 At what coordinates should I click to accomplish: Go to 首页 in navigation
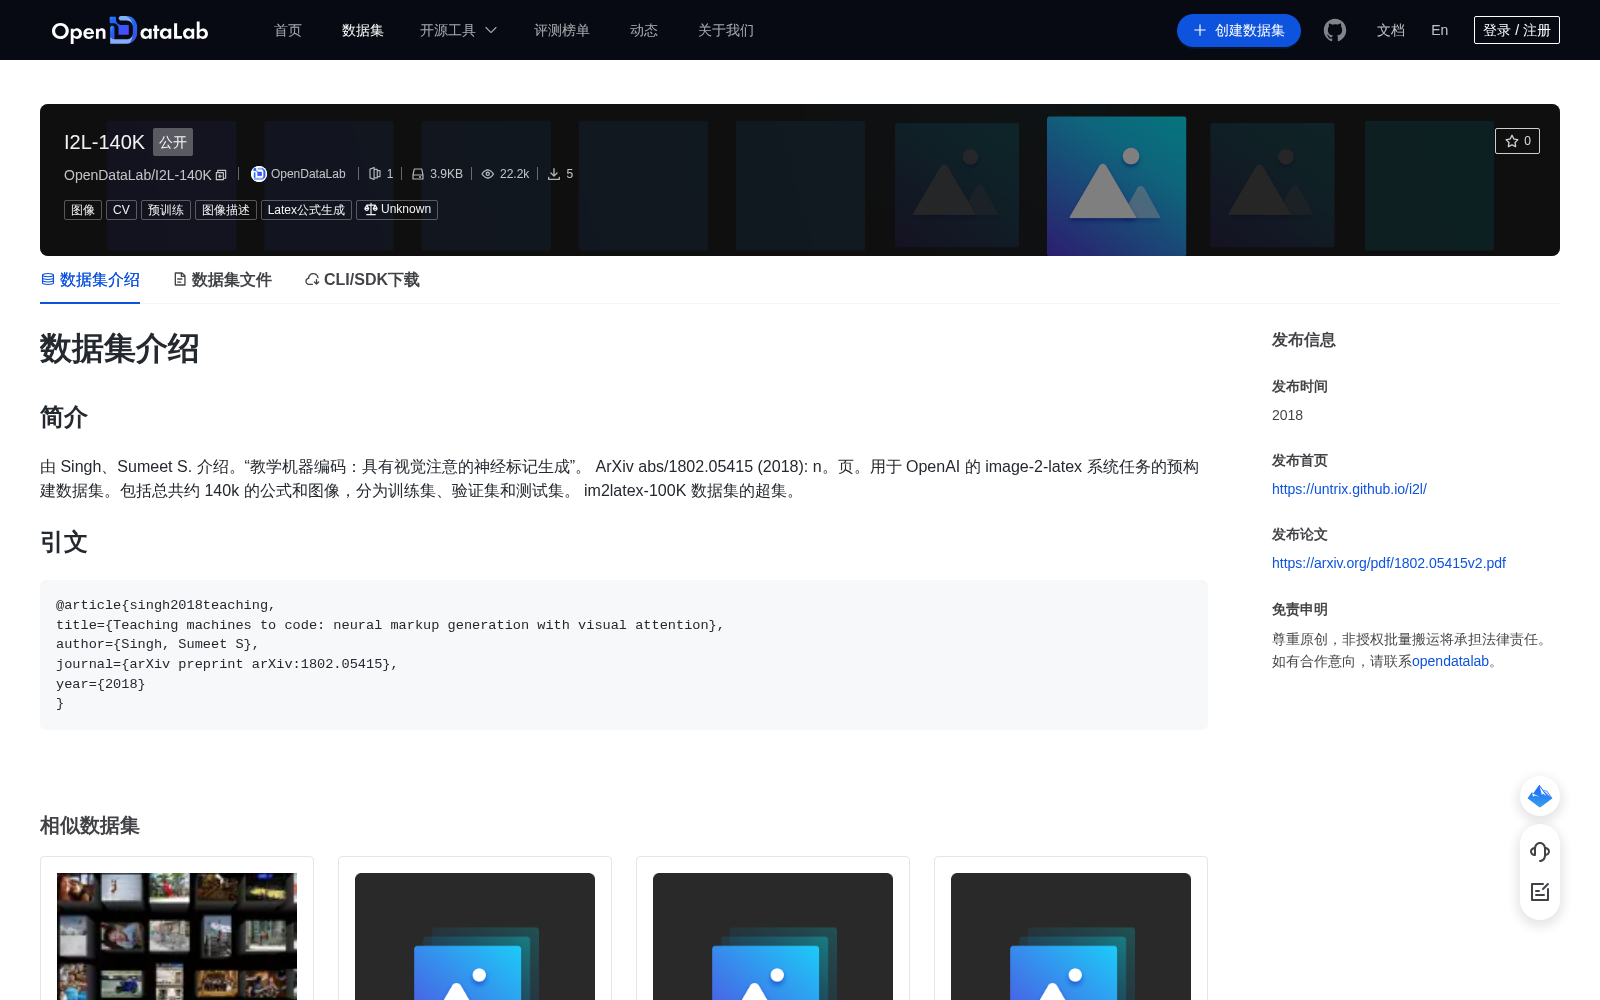coord(288,31)
